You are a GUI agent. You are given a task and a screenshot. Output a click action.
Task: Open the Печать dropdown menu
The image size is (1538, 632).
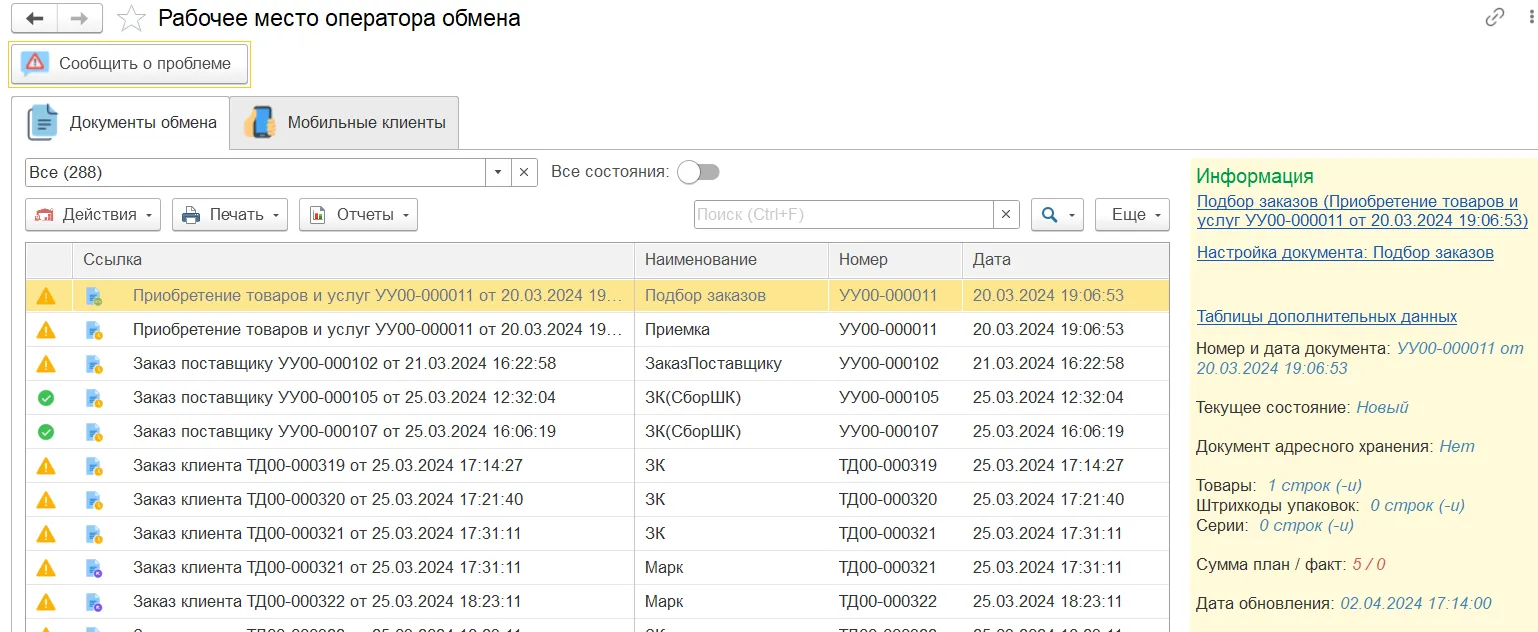[x=230, y=215]
